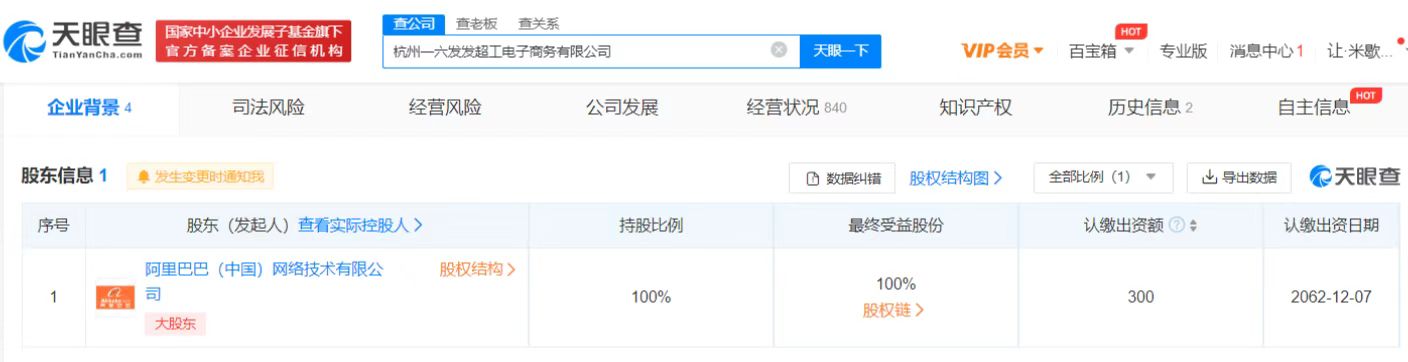Open the VIP会员 dropdown
Screen dimensions: 1408x362
click(x=1002, y=51)
